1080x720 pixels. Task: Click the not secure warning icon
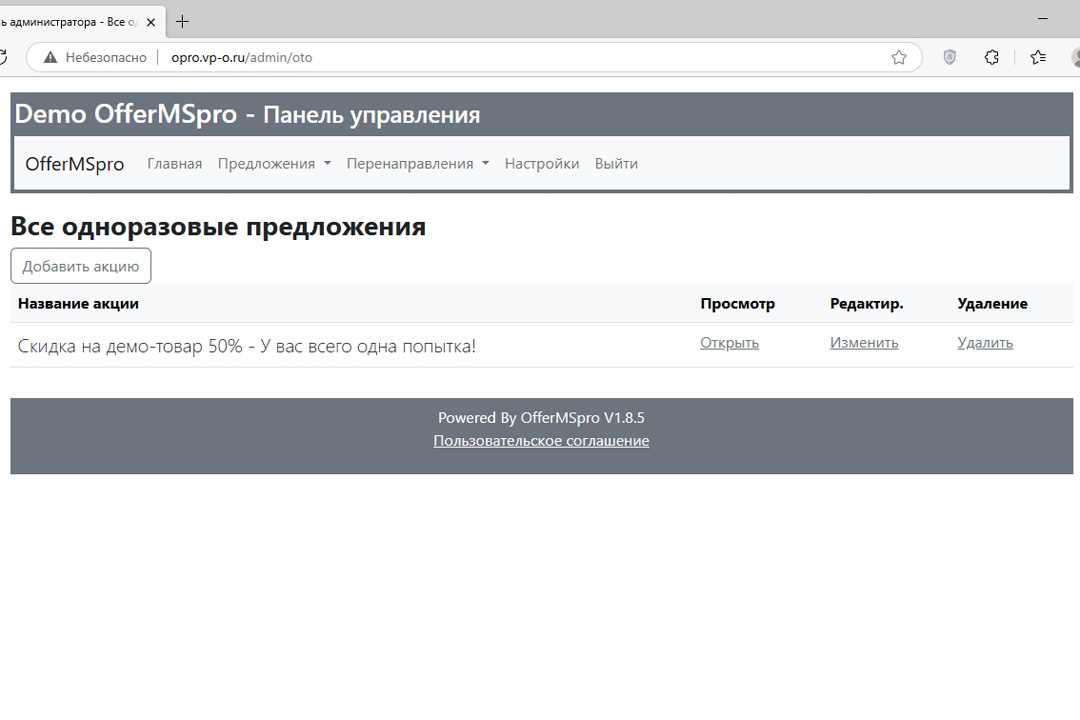(x=50, y=57)
